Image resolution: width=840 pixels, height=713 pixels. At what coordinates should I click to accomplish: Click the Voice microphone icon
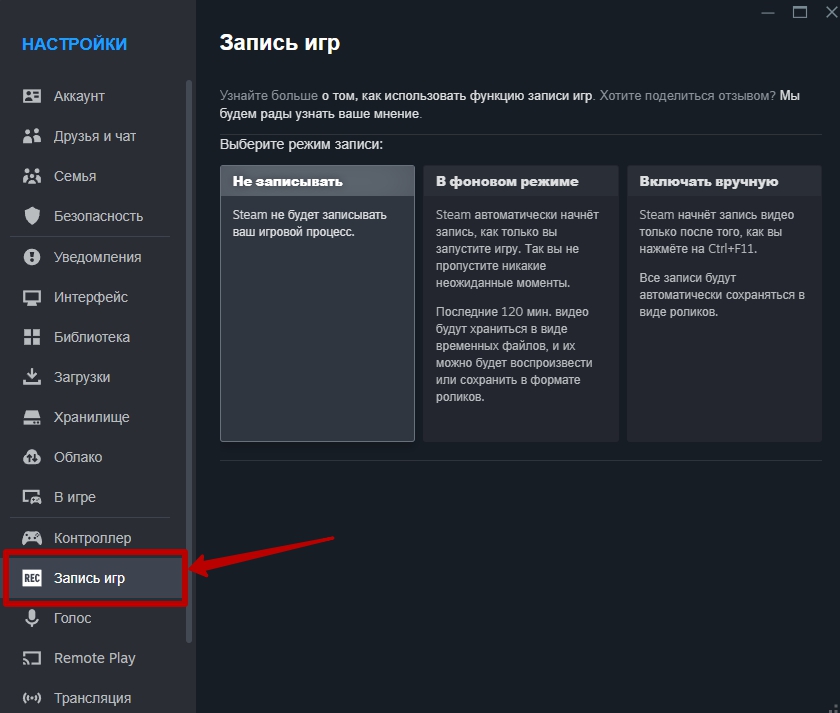(x=32, y=618)
